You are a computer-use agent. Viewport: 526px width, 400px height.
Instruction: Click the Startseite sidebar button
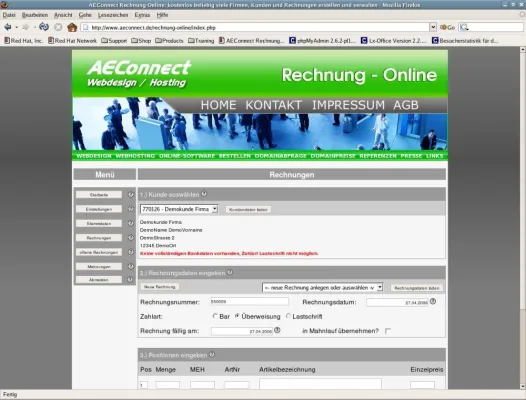[99, 195]
